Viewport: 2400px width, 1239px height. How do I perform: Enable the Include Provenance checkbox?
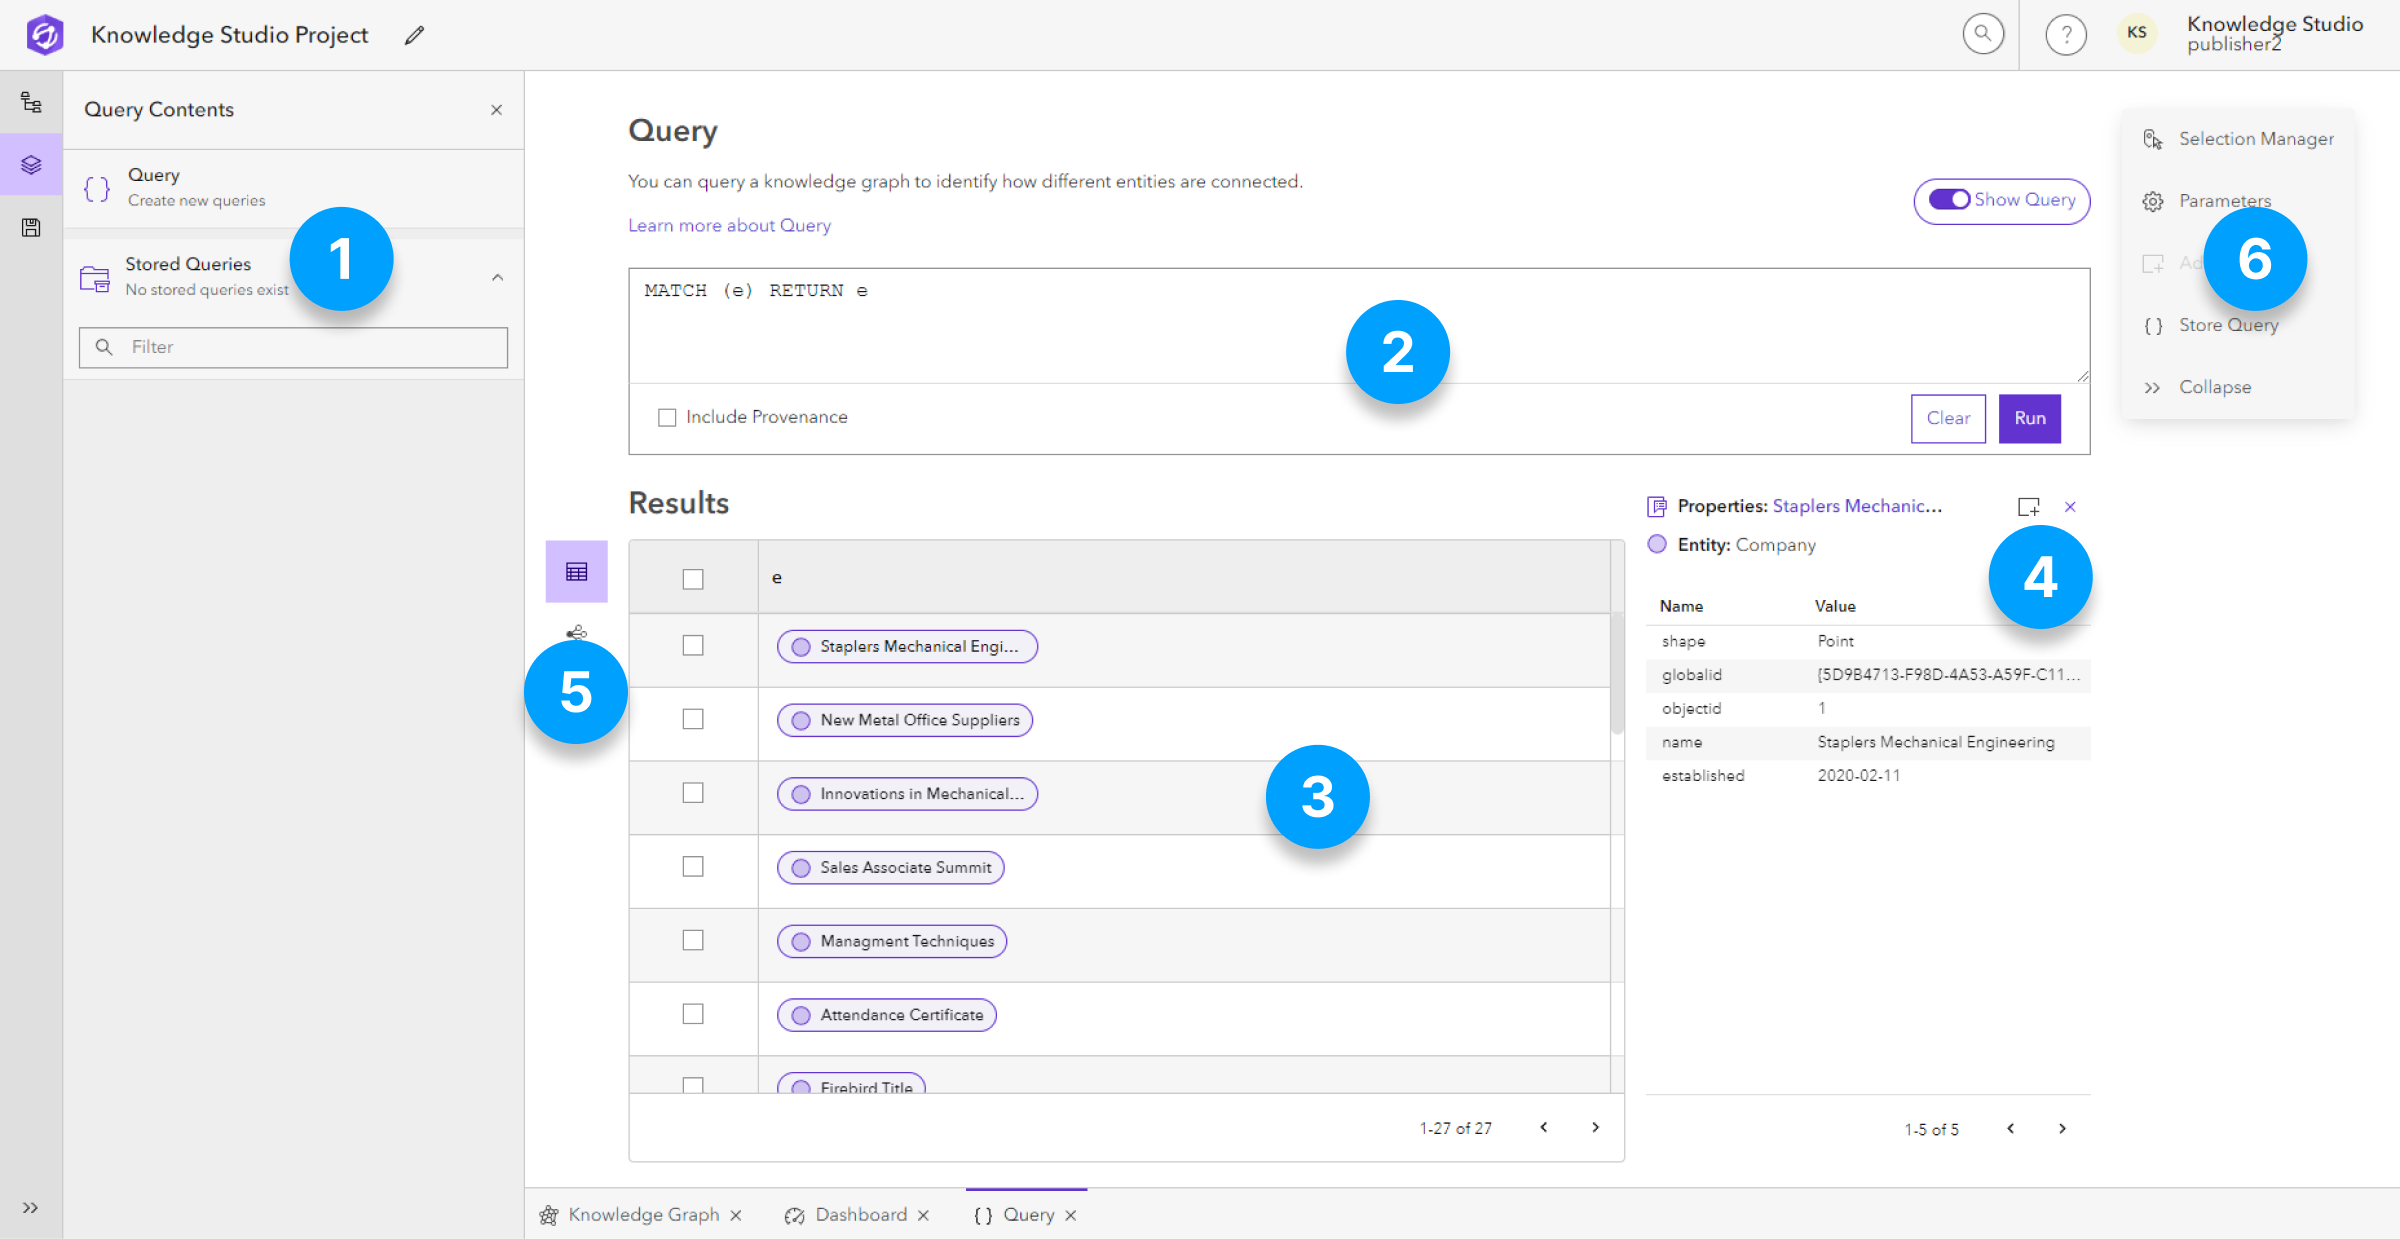tap(665, 417)
